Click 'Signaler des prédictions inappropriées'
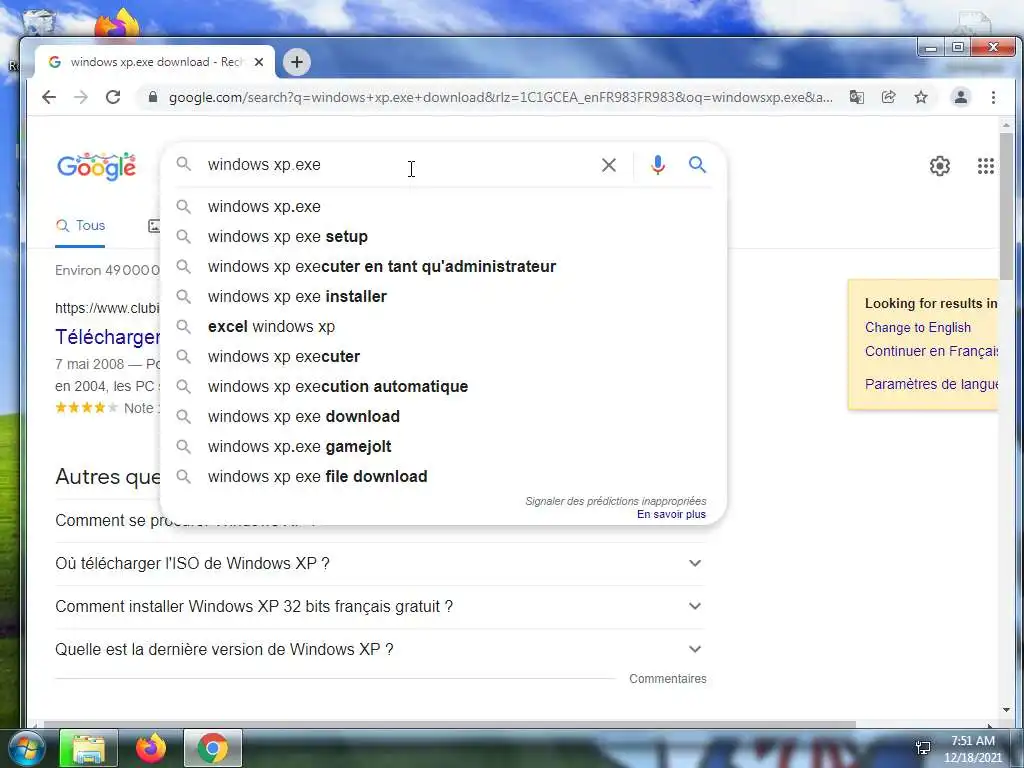Image resolution: width=1024 pixels, height=768 pixels. (616, 501)
